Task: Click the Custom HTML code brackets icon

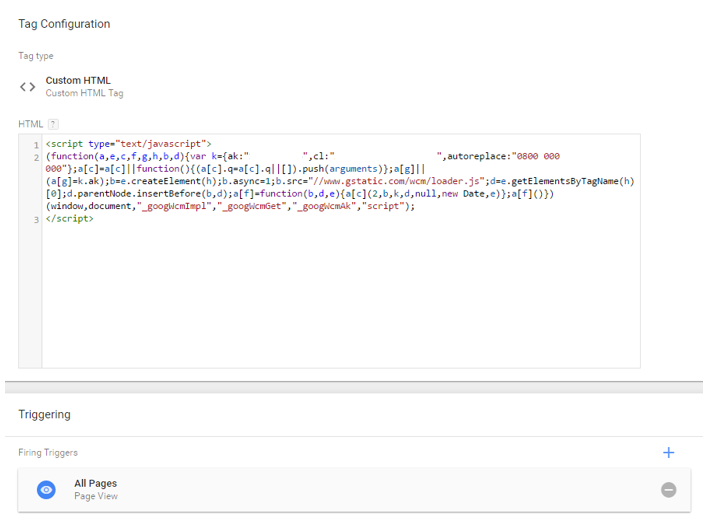Action: pos(28,87)
